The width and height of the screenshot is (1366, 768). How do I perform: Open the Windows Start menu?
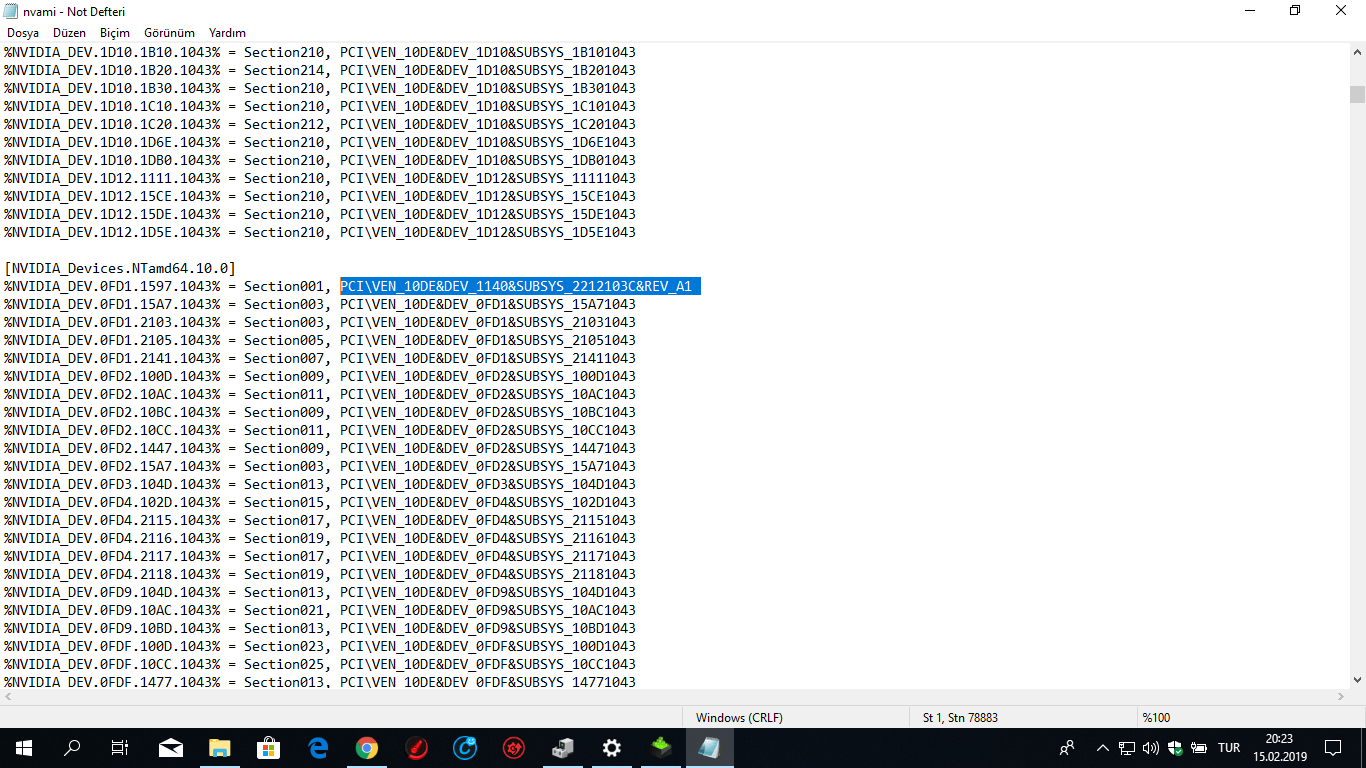tap(24, 747)
